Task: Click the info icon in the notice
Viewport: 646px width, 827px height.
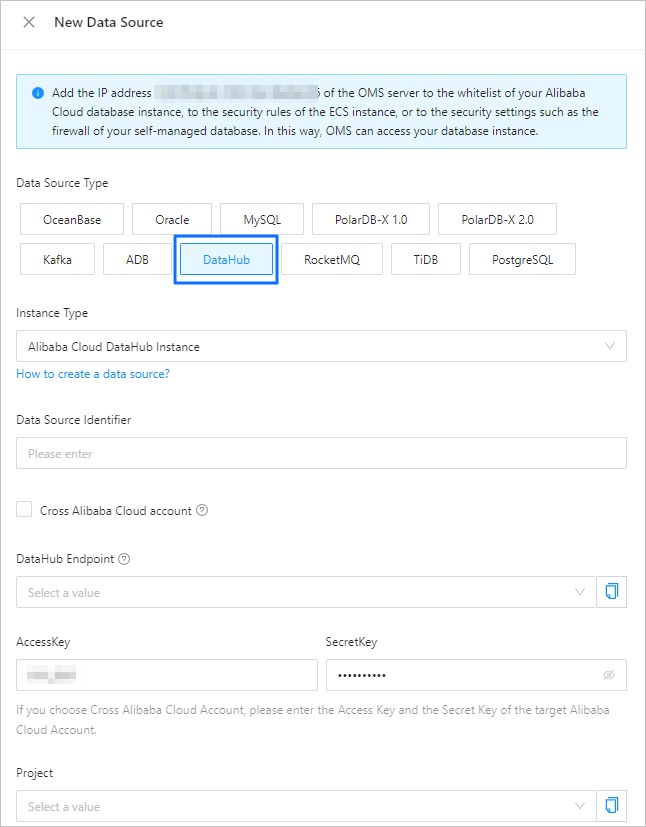Action: point(37,93)
